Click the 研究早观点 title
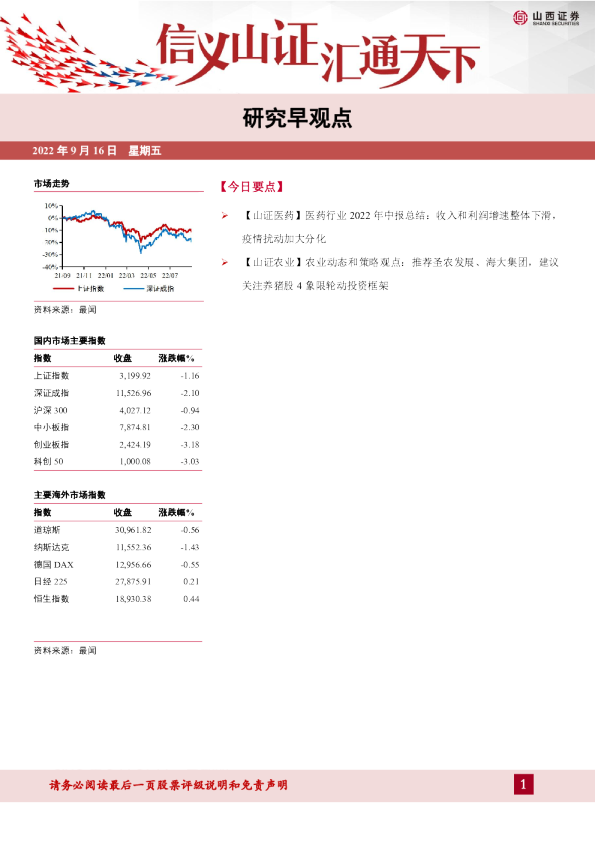 (297, 118)
